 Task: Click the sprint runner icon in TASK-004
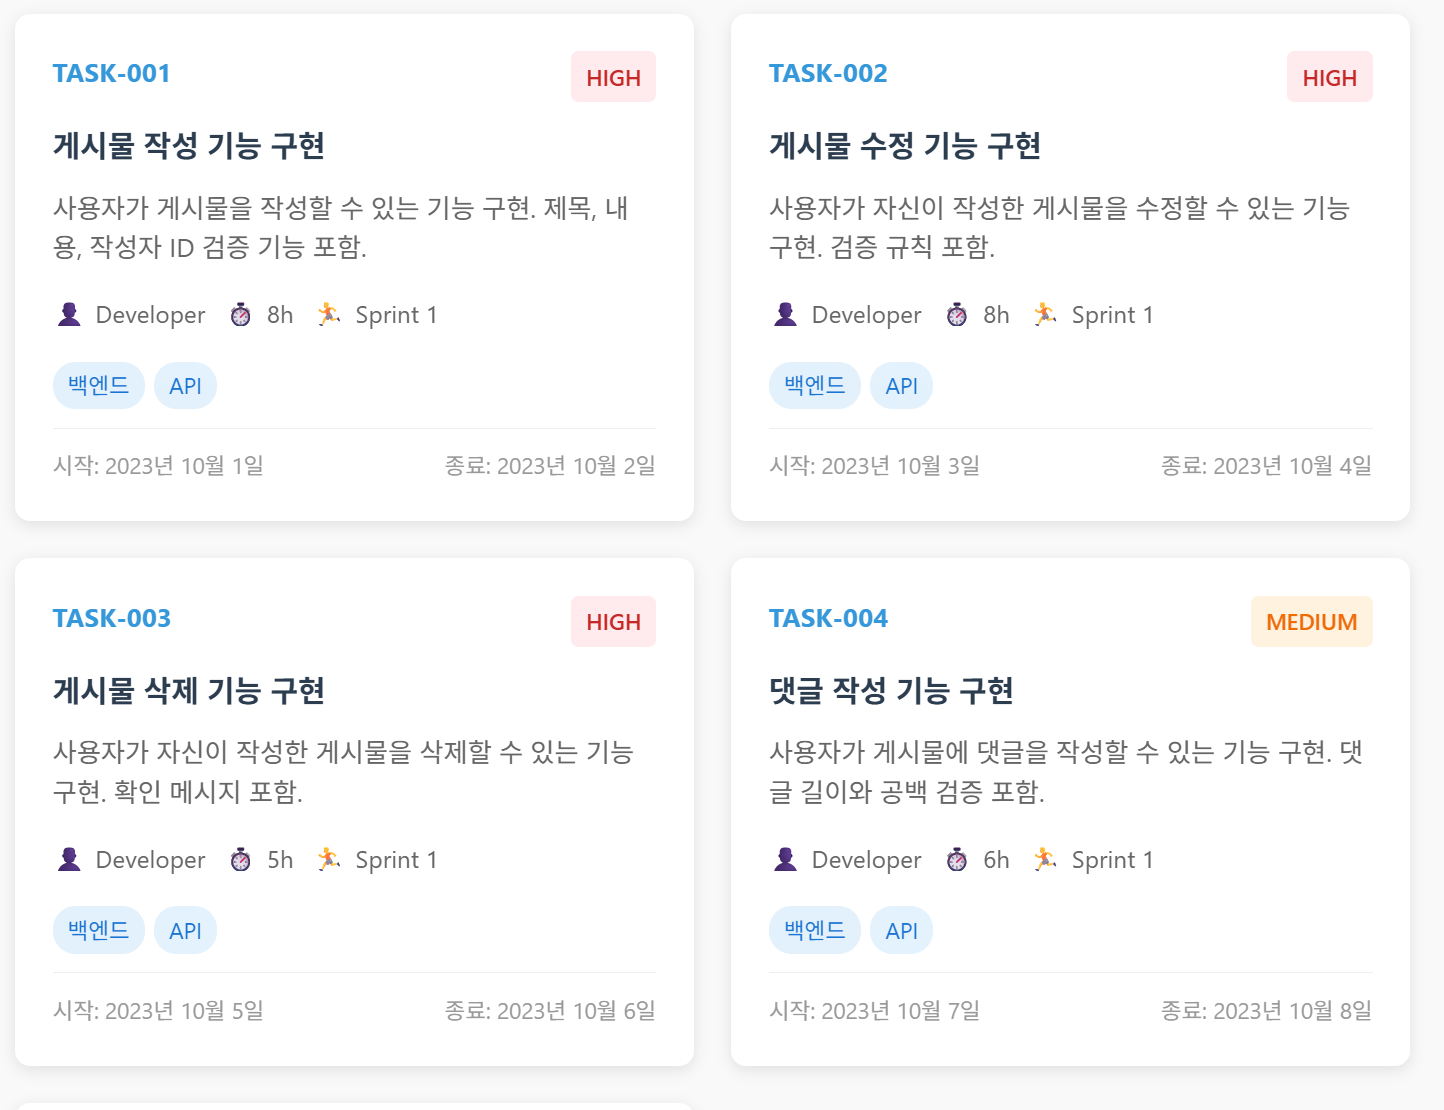1045,860
